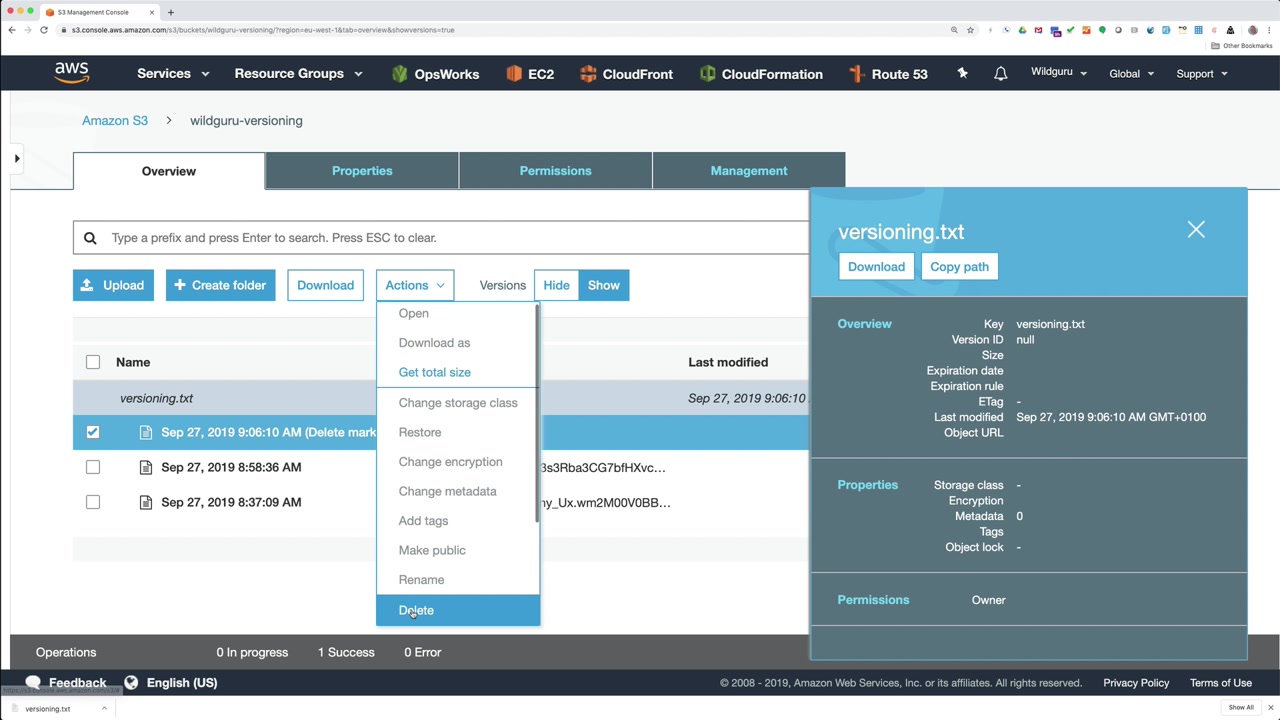Reload the page with the browser refresh icon
Viewport: 1280px width, 720px height.
[x=44, y=30]
